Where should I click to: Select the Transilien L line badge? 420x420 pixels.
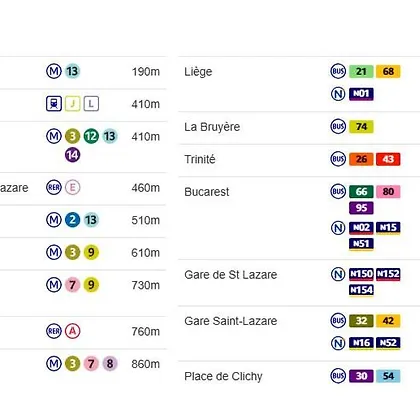[x=91, y=104]
